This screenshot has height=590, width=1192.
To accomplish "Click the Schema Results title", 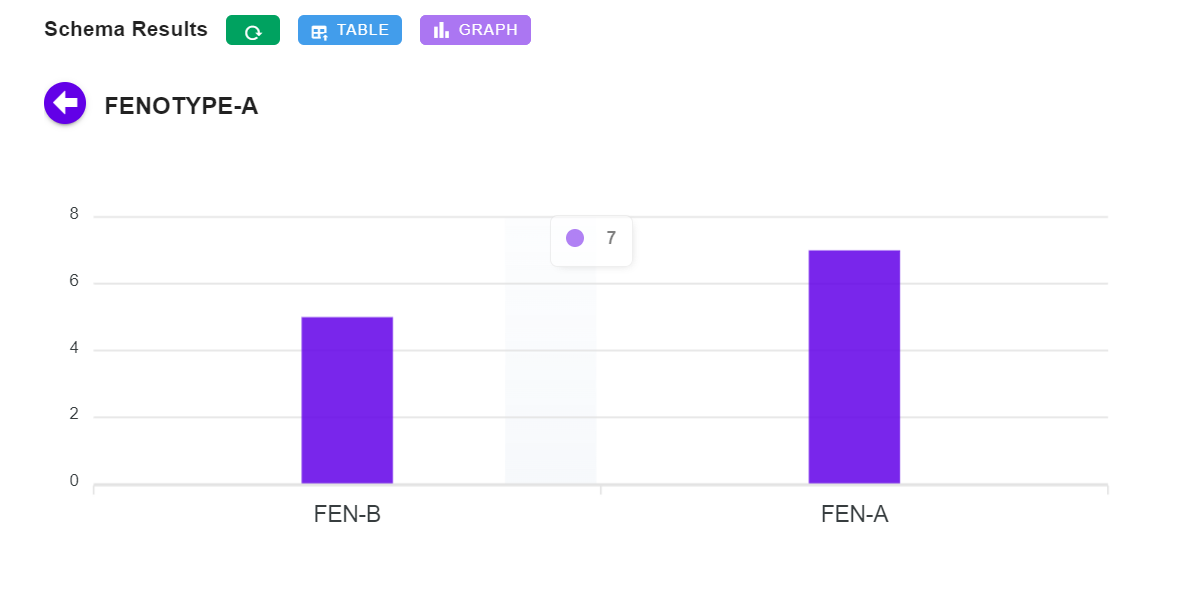I will pyautogui.click(x=126, y=30).
